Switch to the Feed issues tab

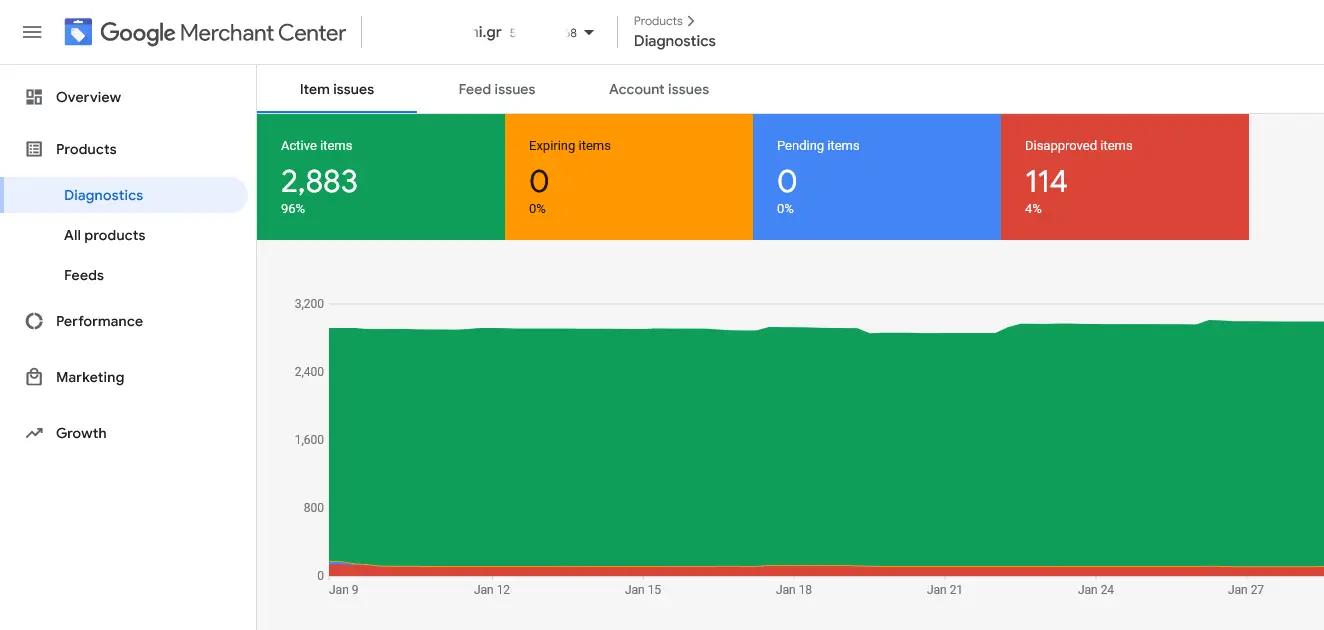497,89
